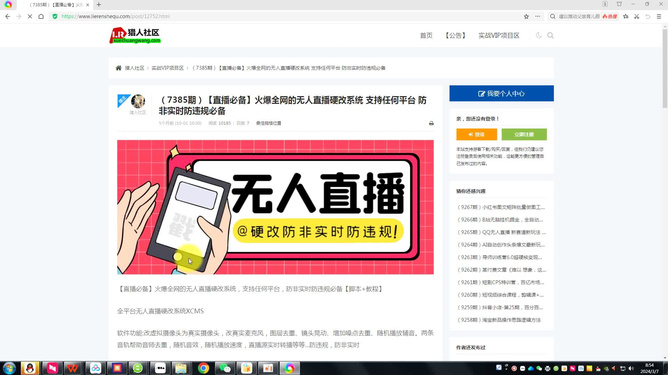Click the search magnifier in browser search box
The width and height of the screenshot is (668, 375).
[x=553, y=16]
